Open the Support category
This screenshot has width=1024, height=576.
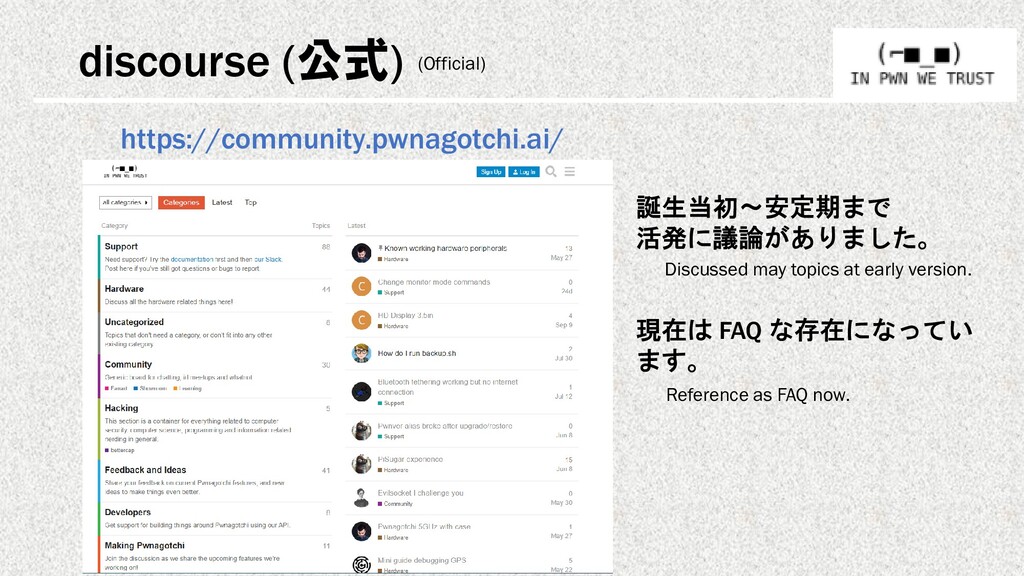(x=121, y=246)
